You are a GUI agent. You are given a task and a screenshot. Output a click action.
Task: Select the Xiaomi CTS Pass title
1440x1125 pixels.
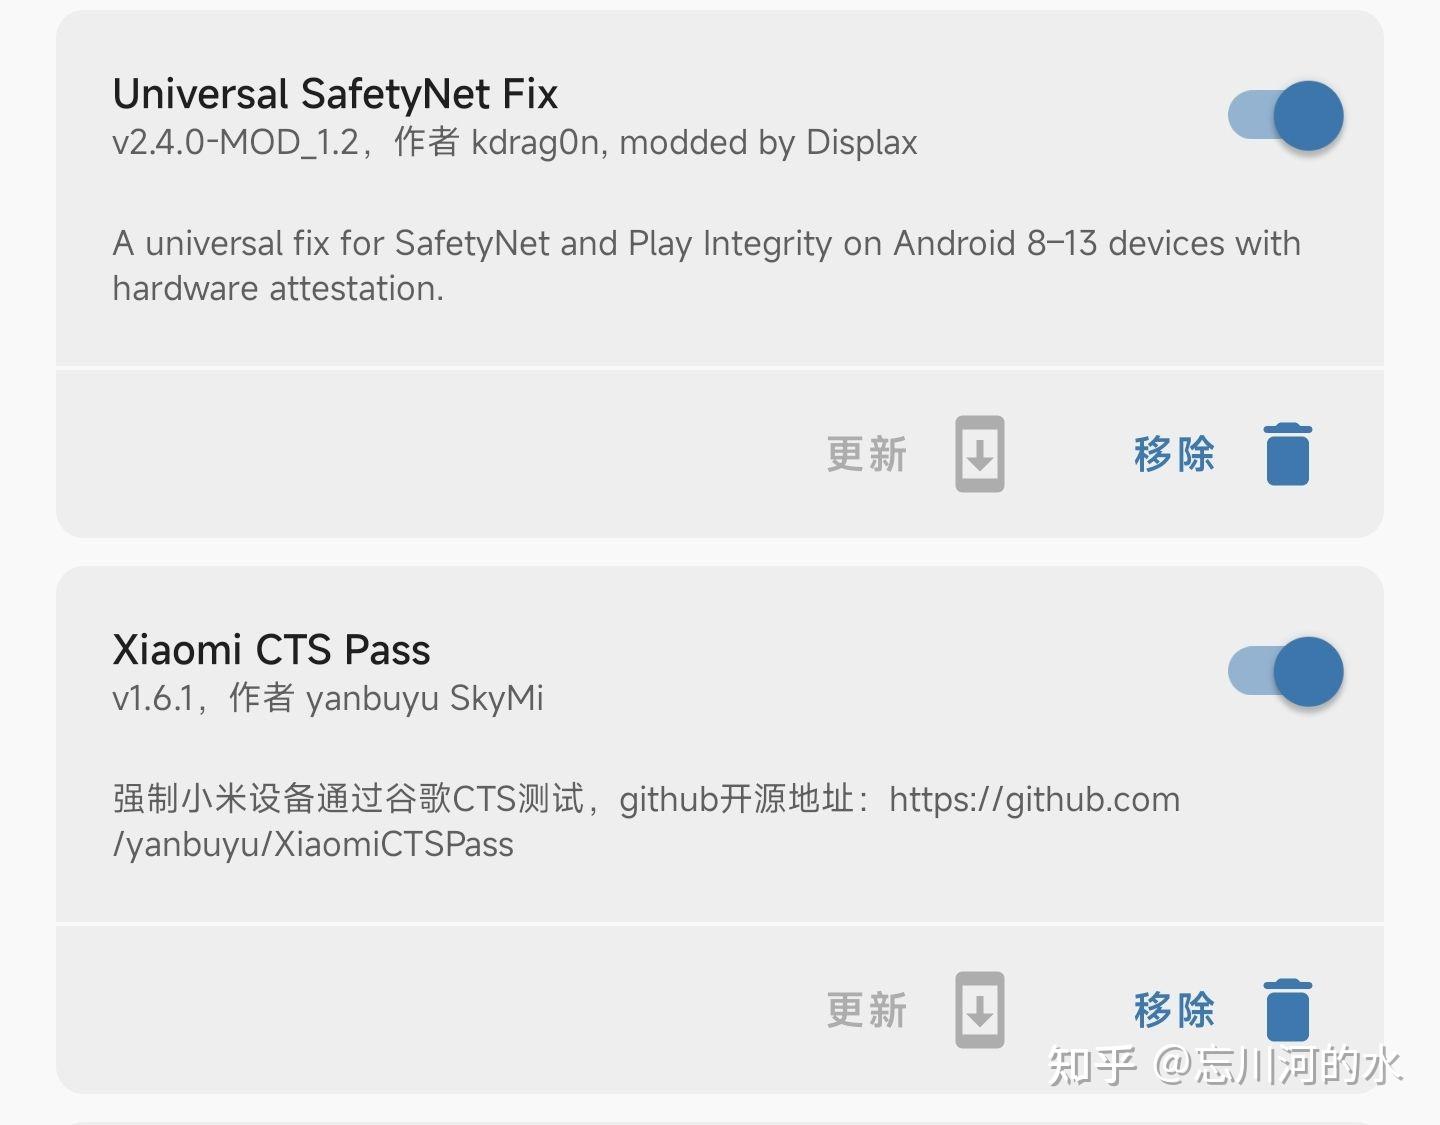tap(271, 650)
